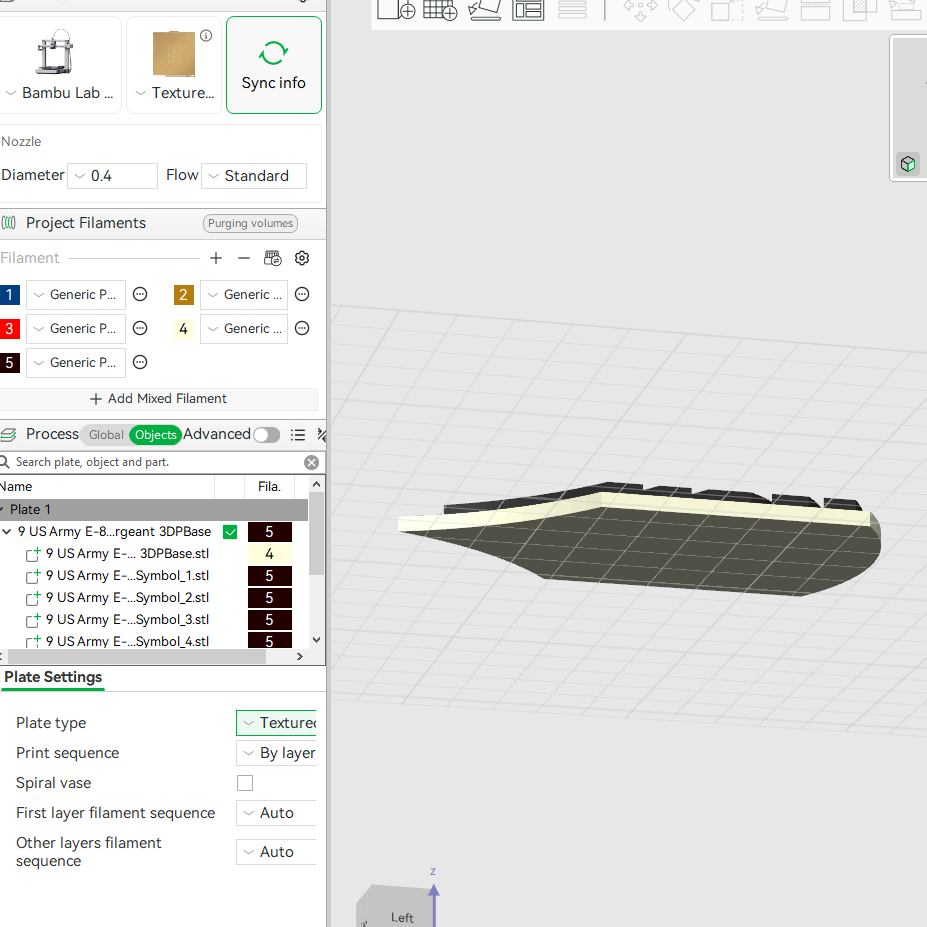Click the info icon on plate card
927x927 pixels.
(x=206, y=35)
